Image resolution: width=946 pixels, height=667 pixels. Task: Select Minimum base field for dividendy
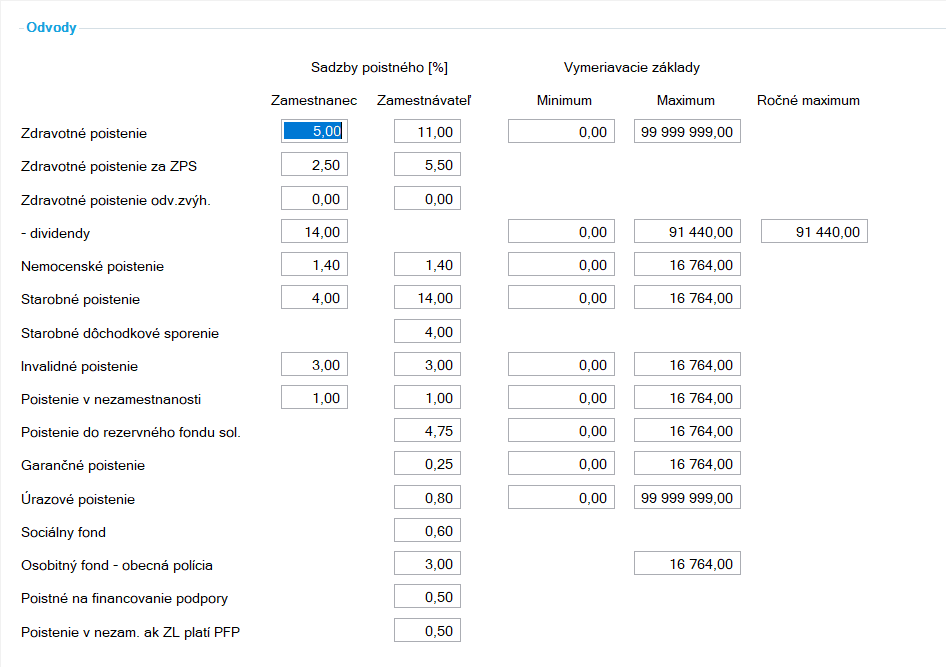[x=561, y=232]
